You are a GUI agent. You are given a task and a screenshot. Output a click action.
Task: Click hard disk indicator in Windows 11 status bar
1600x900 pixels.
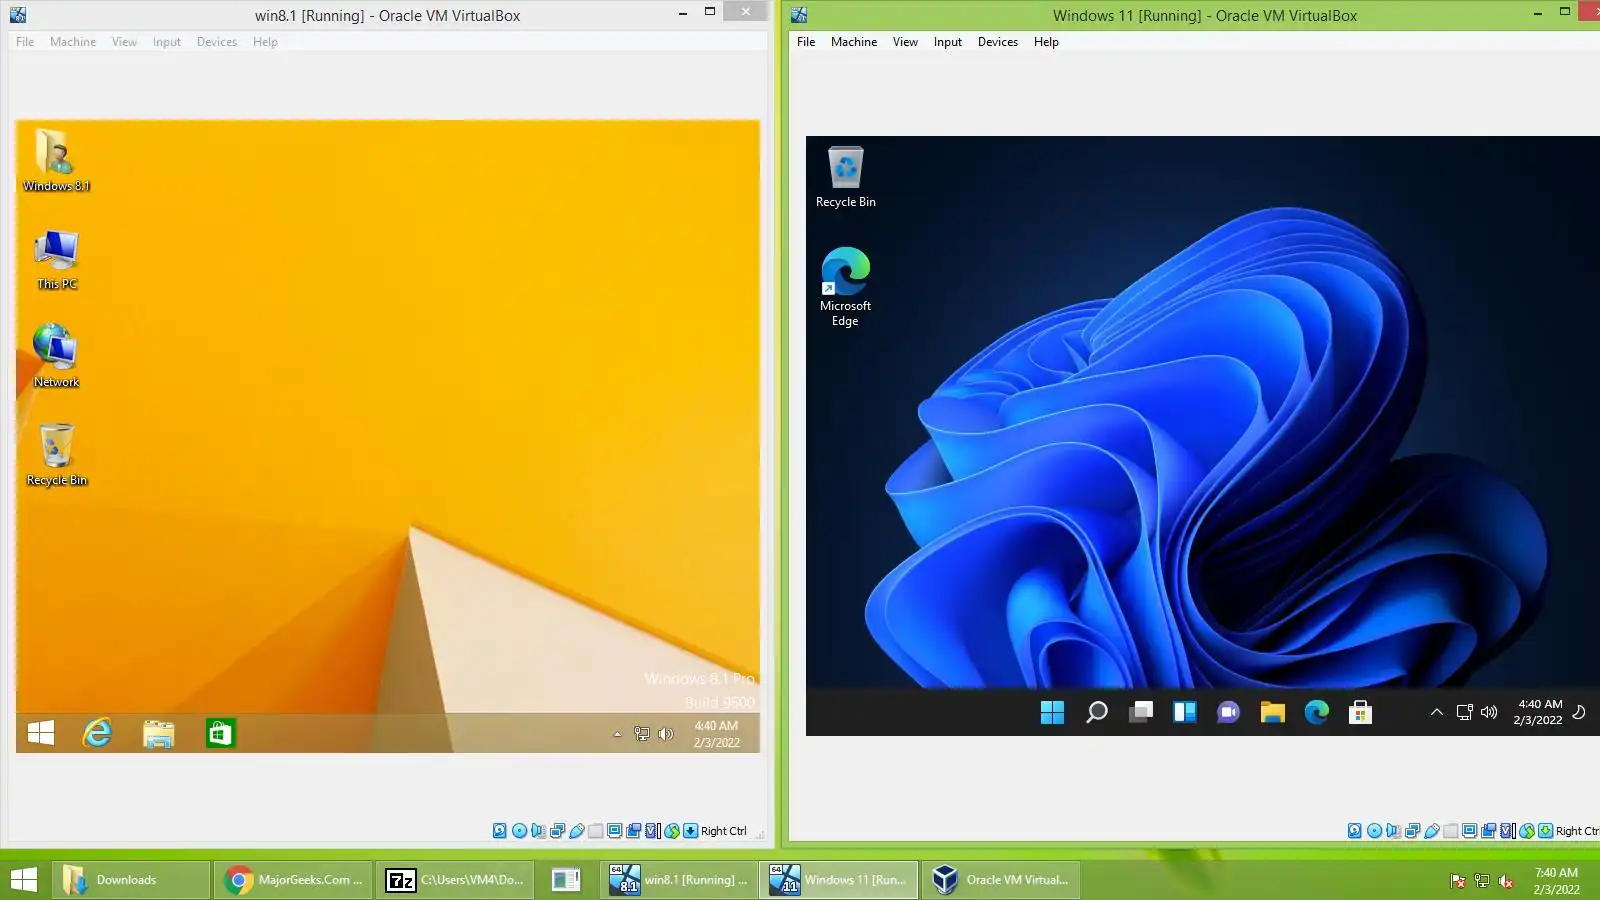(x=1355, y=831)
